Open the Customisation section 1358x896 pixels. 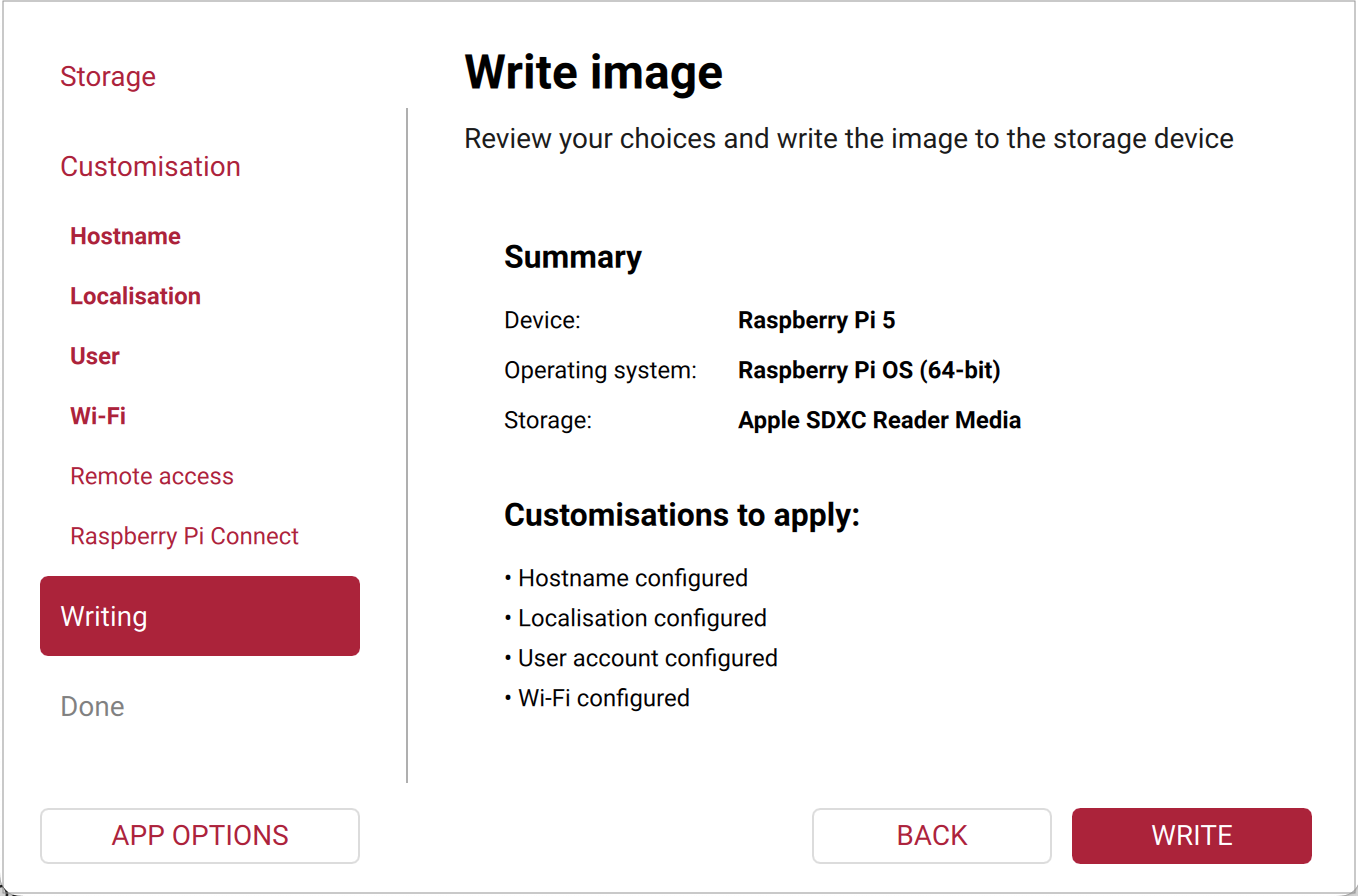click(x=150, y=166)
